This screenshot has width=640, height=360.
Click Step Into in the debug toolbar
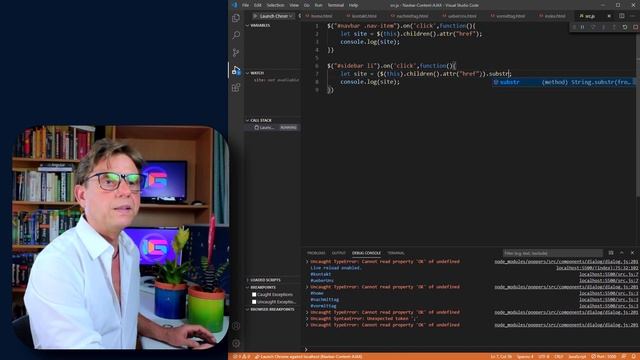pos(604,27)
